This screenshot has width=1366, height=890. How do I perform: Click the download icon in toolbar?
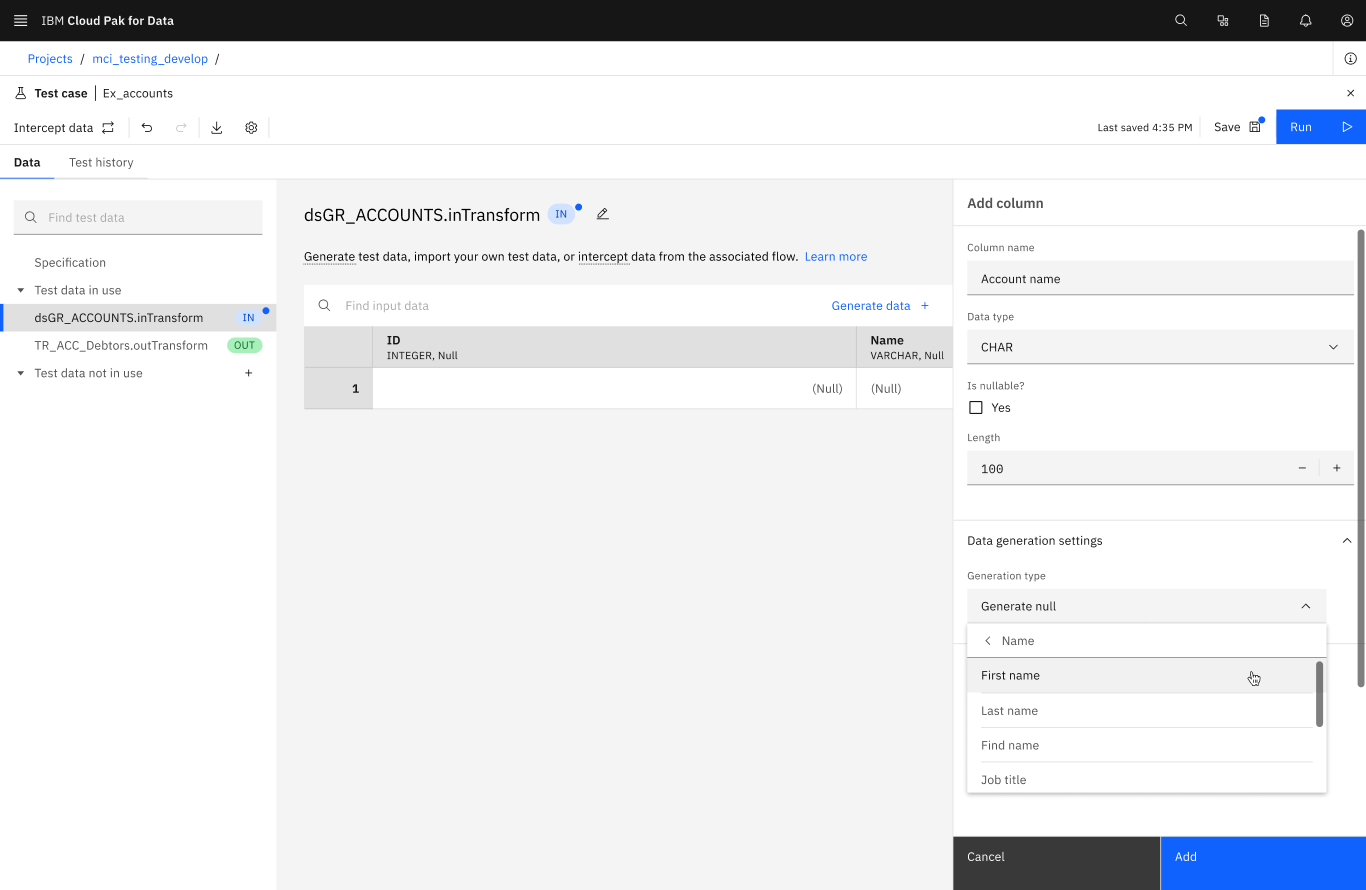(x=217, y=128)
